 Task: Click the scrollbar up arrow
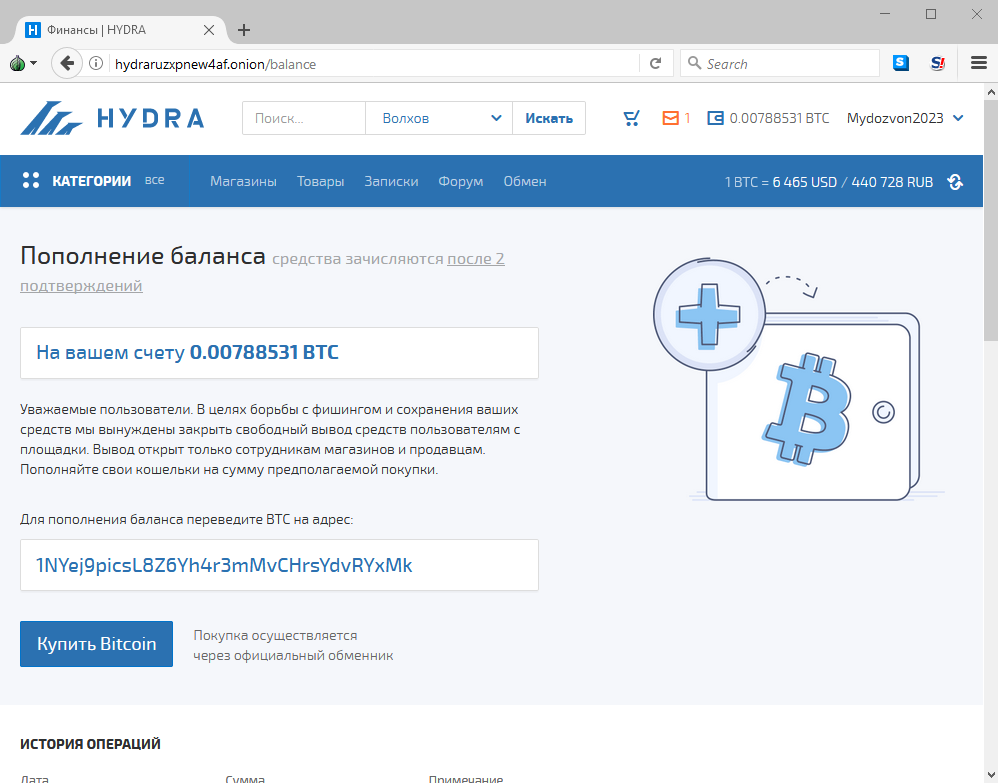tap(991, 92)
